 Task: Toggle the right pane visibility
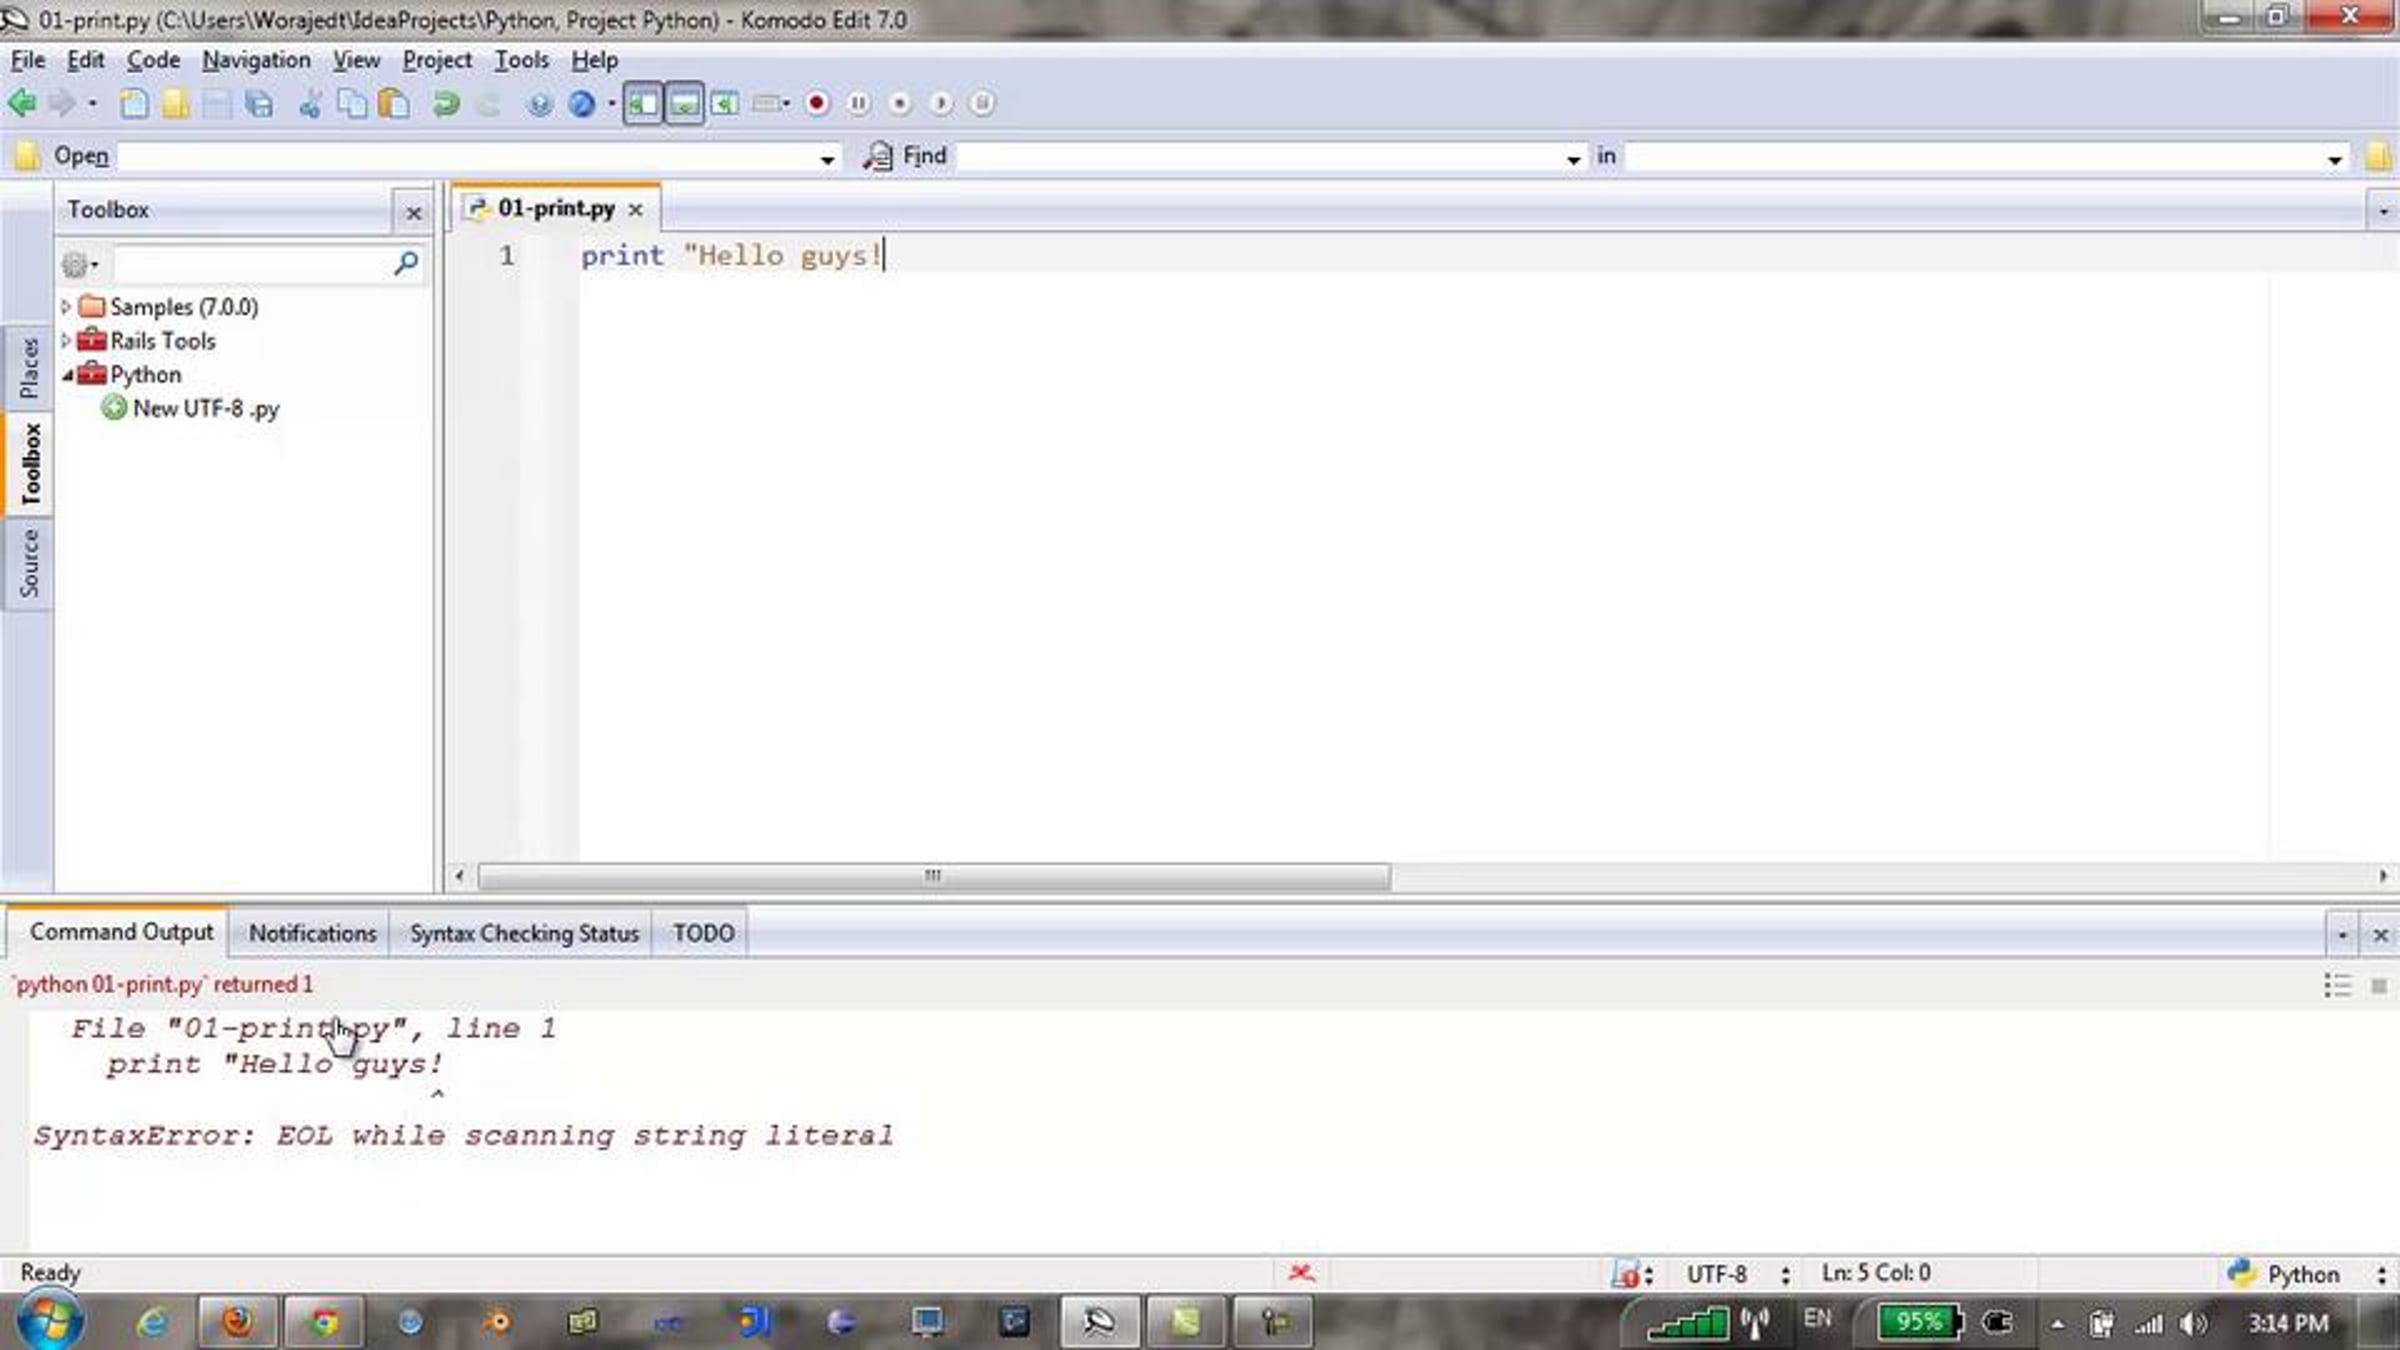pos(725,103)
